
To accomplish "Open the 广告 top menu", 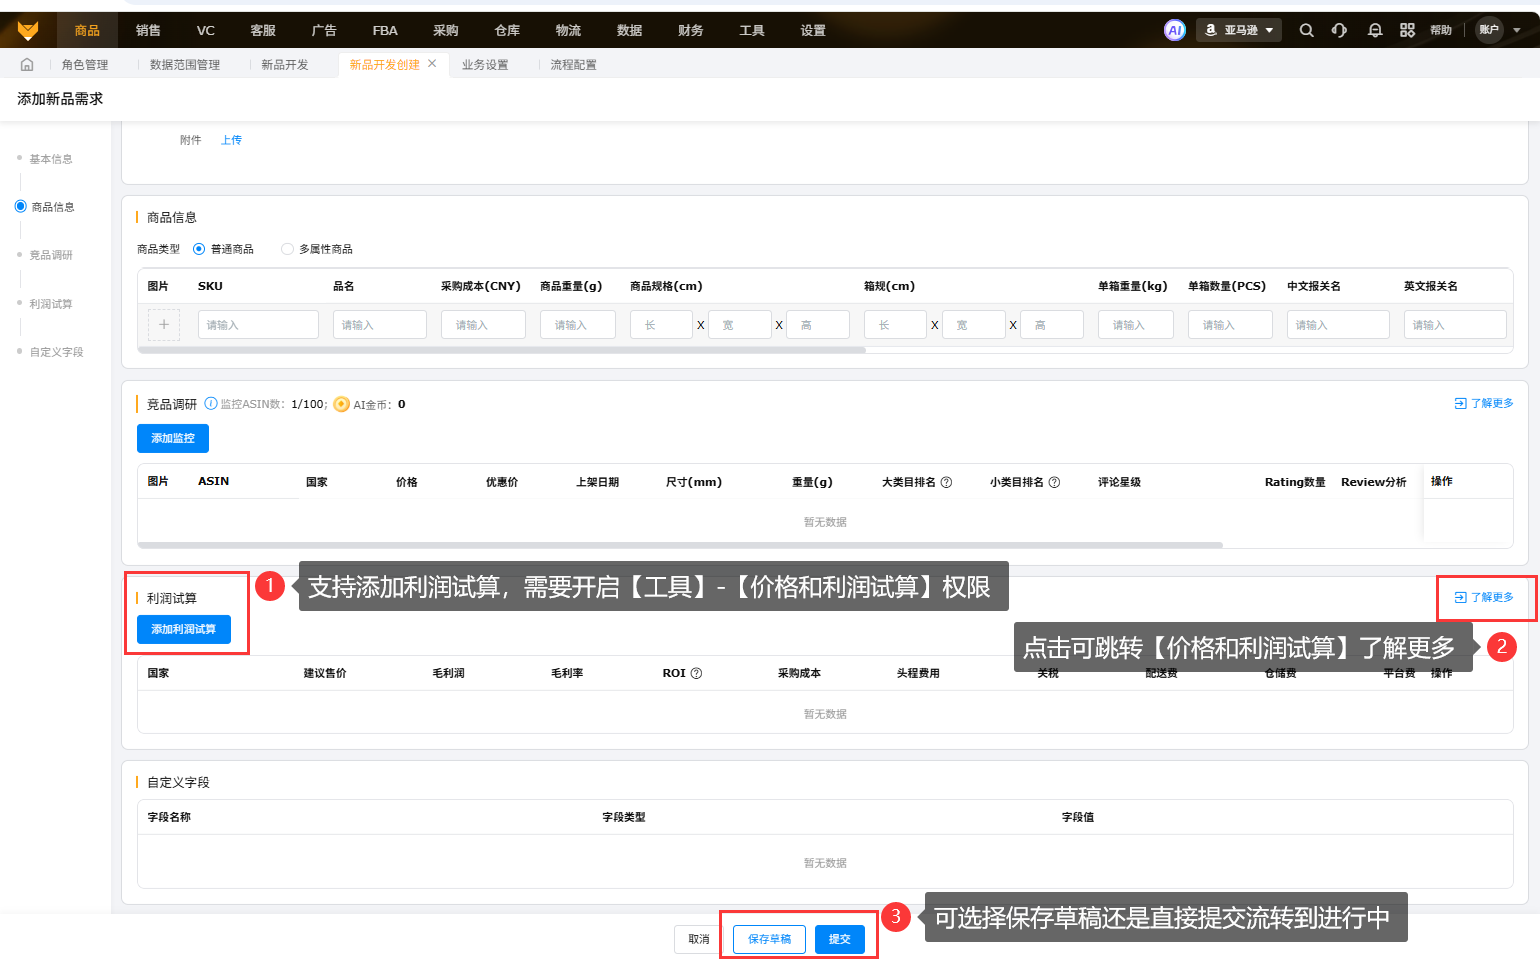I will coord(324,30).
